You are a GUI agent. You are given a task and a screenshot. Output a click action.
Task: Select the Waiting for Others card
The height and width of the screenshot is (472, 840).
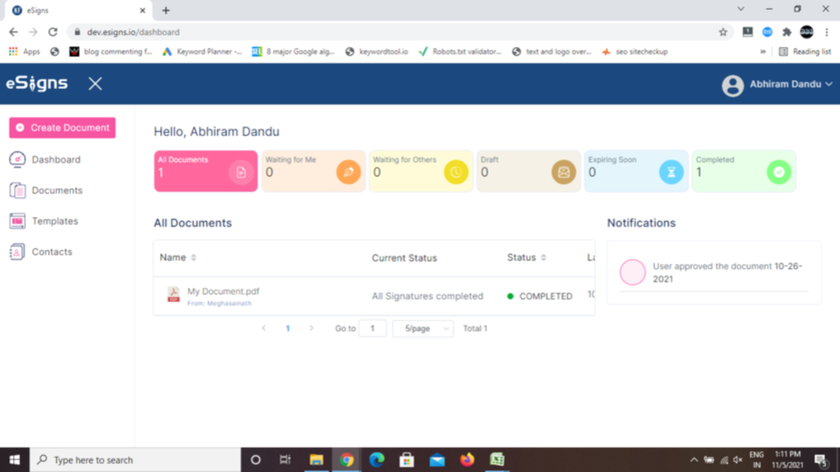(x=421, y=171)
